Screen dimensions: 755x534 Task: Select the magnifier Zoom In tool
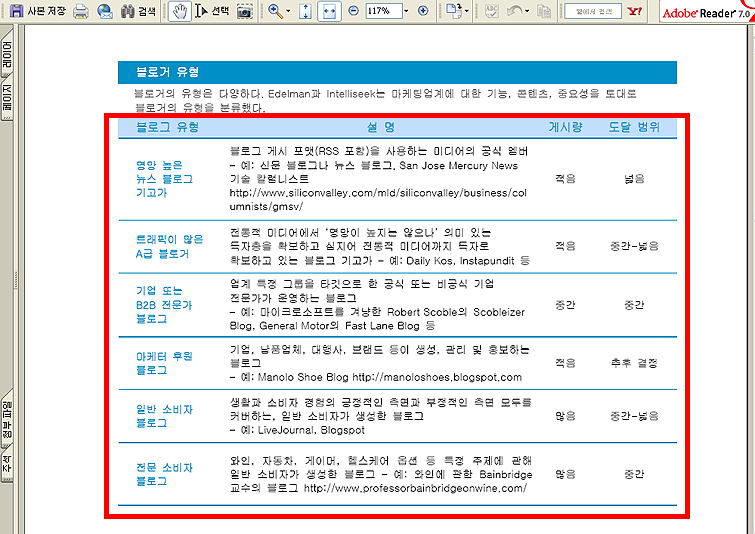tap(275, 11)
